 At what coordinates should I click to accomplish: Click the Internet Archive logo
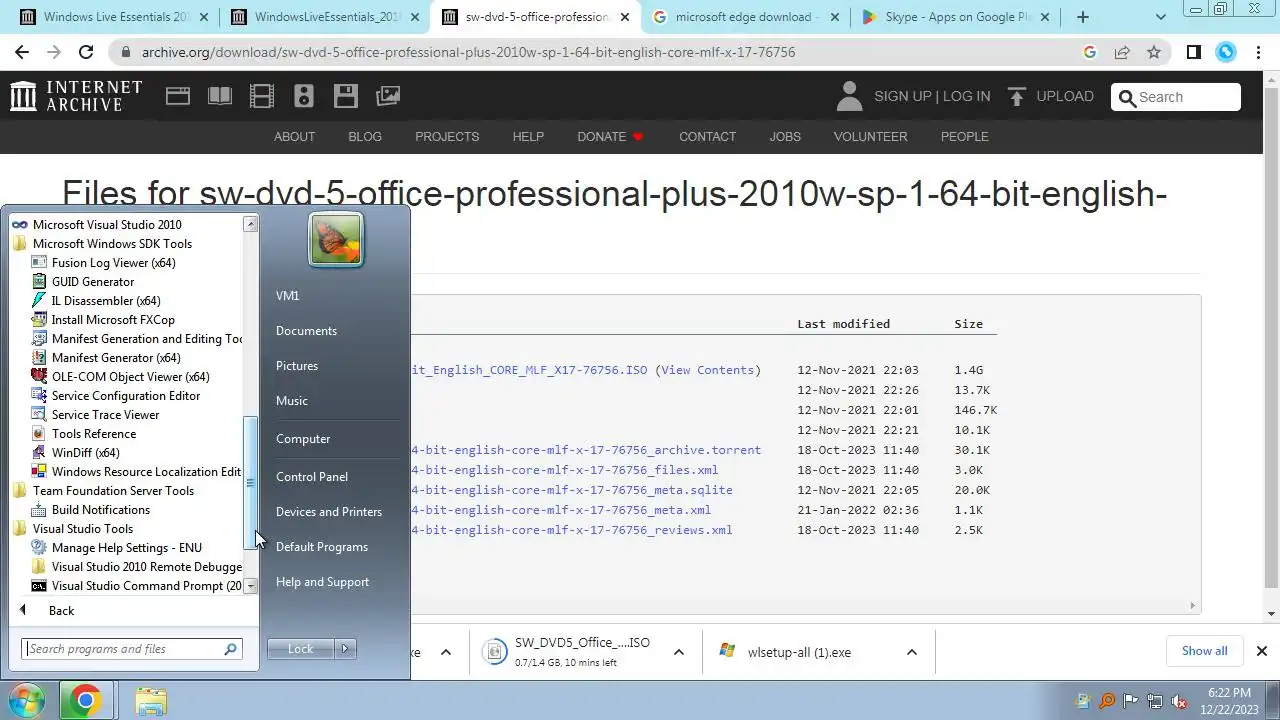tap(76, 96)
